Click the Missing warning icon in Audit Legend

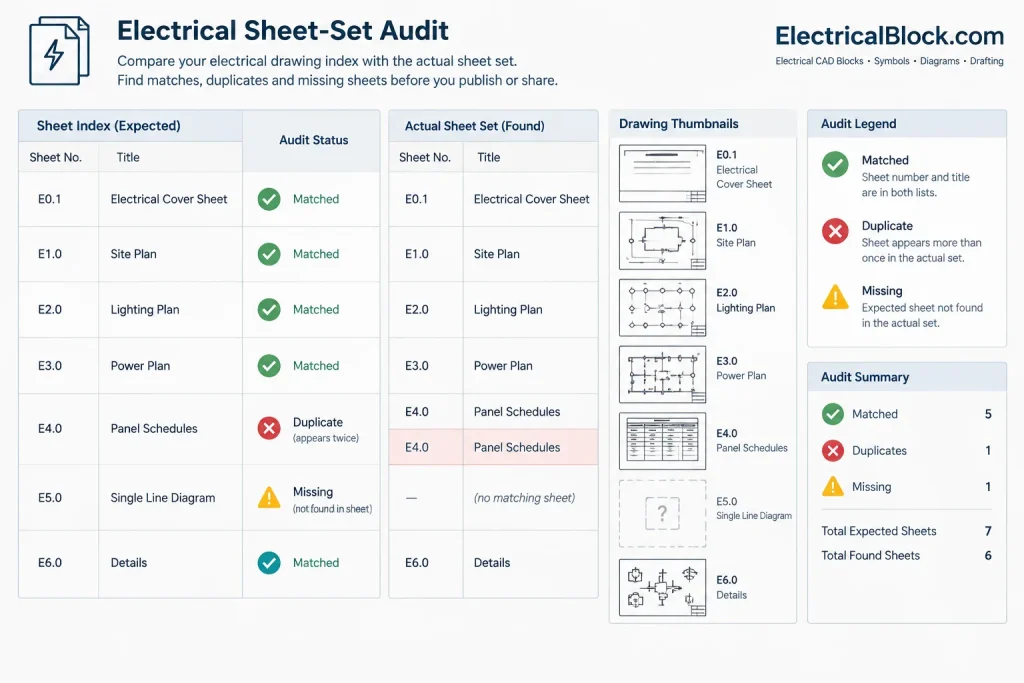coord(835,297)
